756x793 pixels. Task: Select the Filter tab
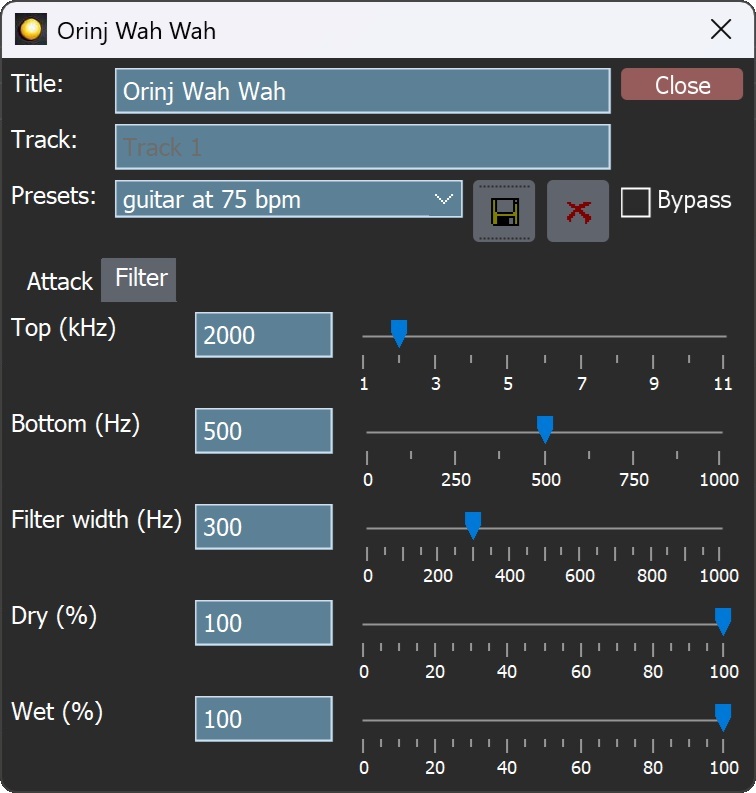[140, 278]
